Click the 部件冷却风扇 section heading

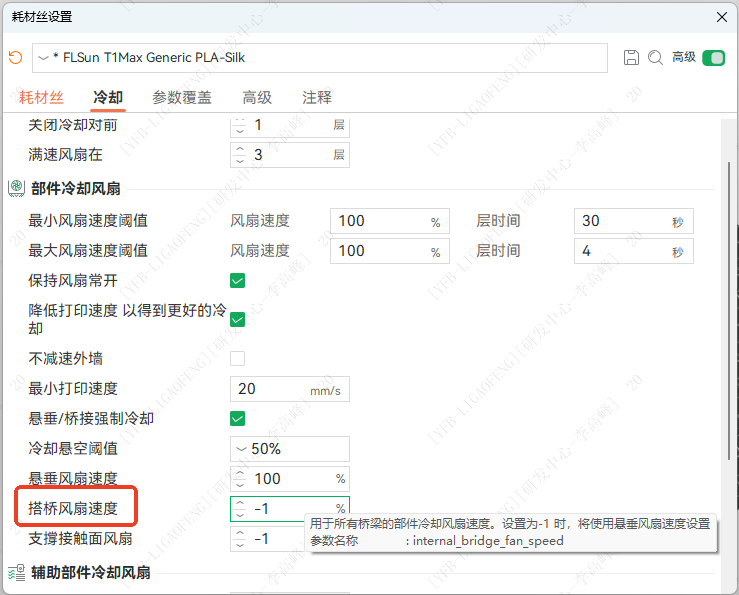tap(76, 189)
